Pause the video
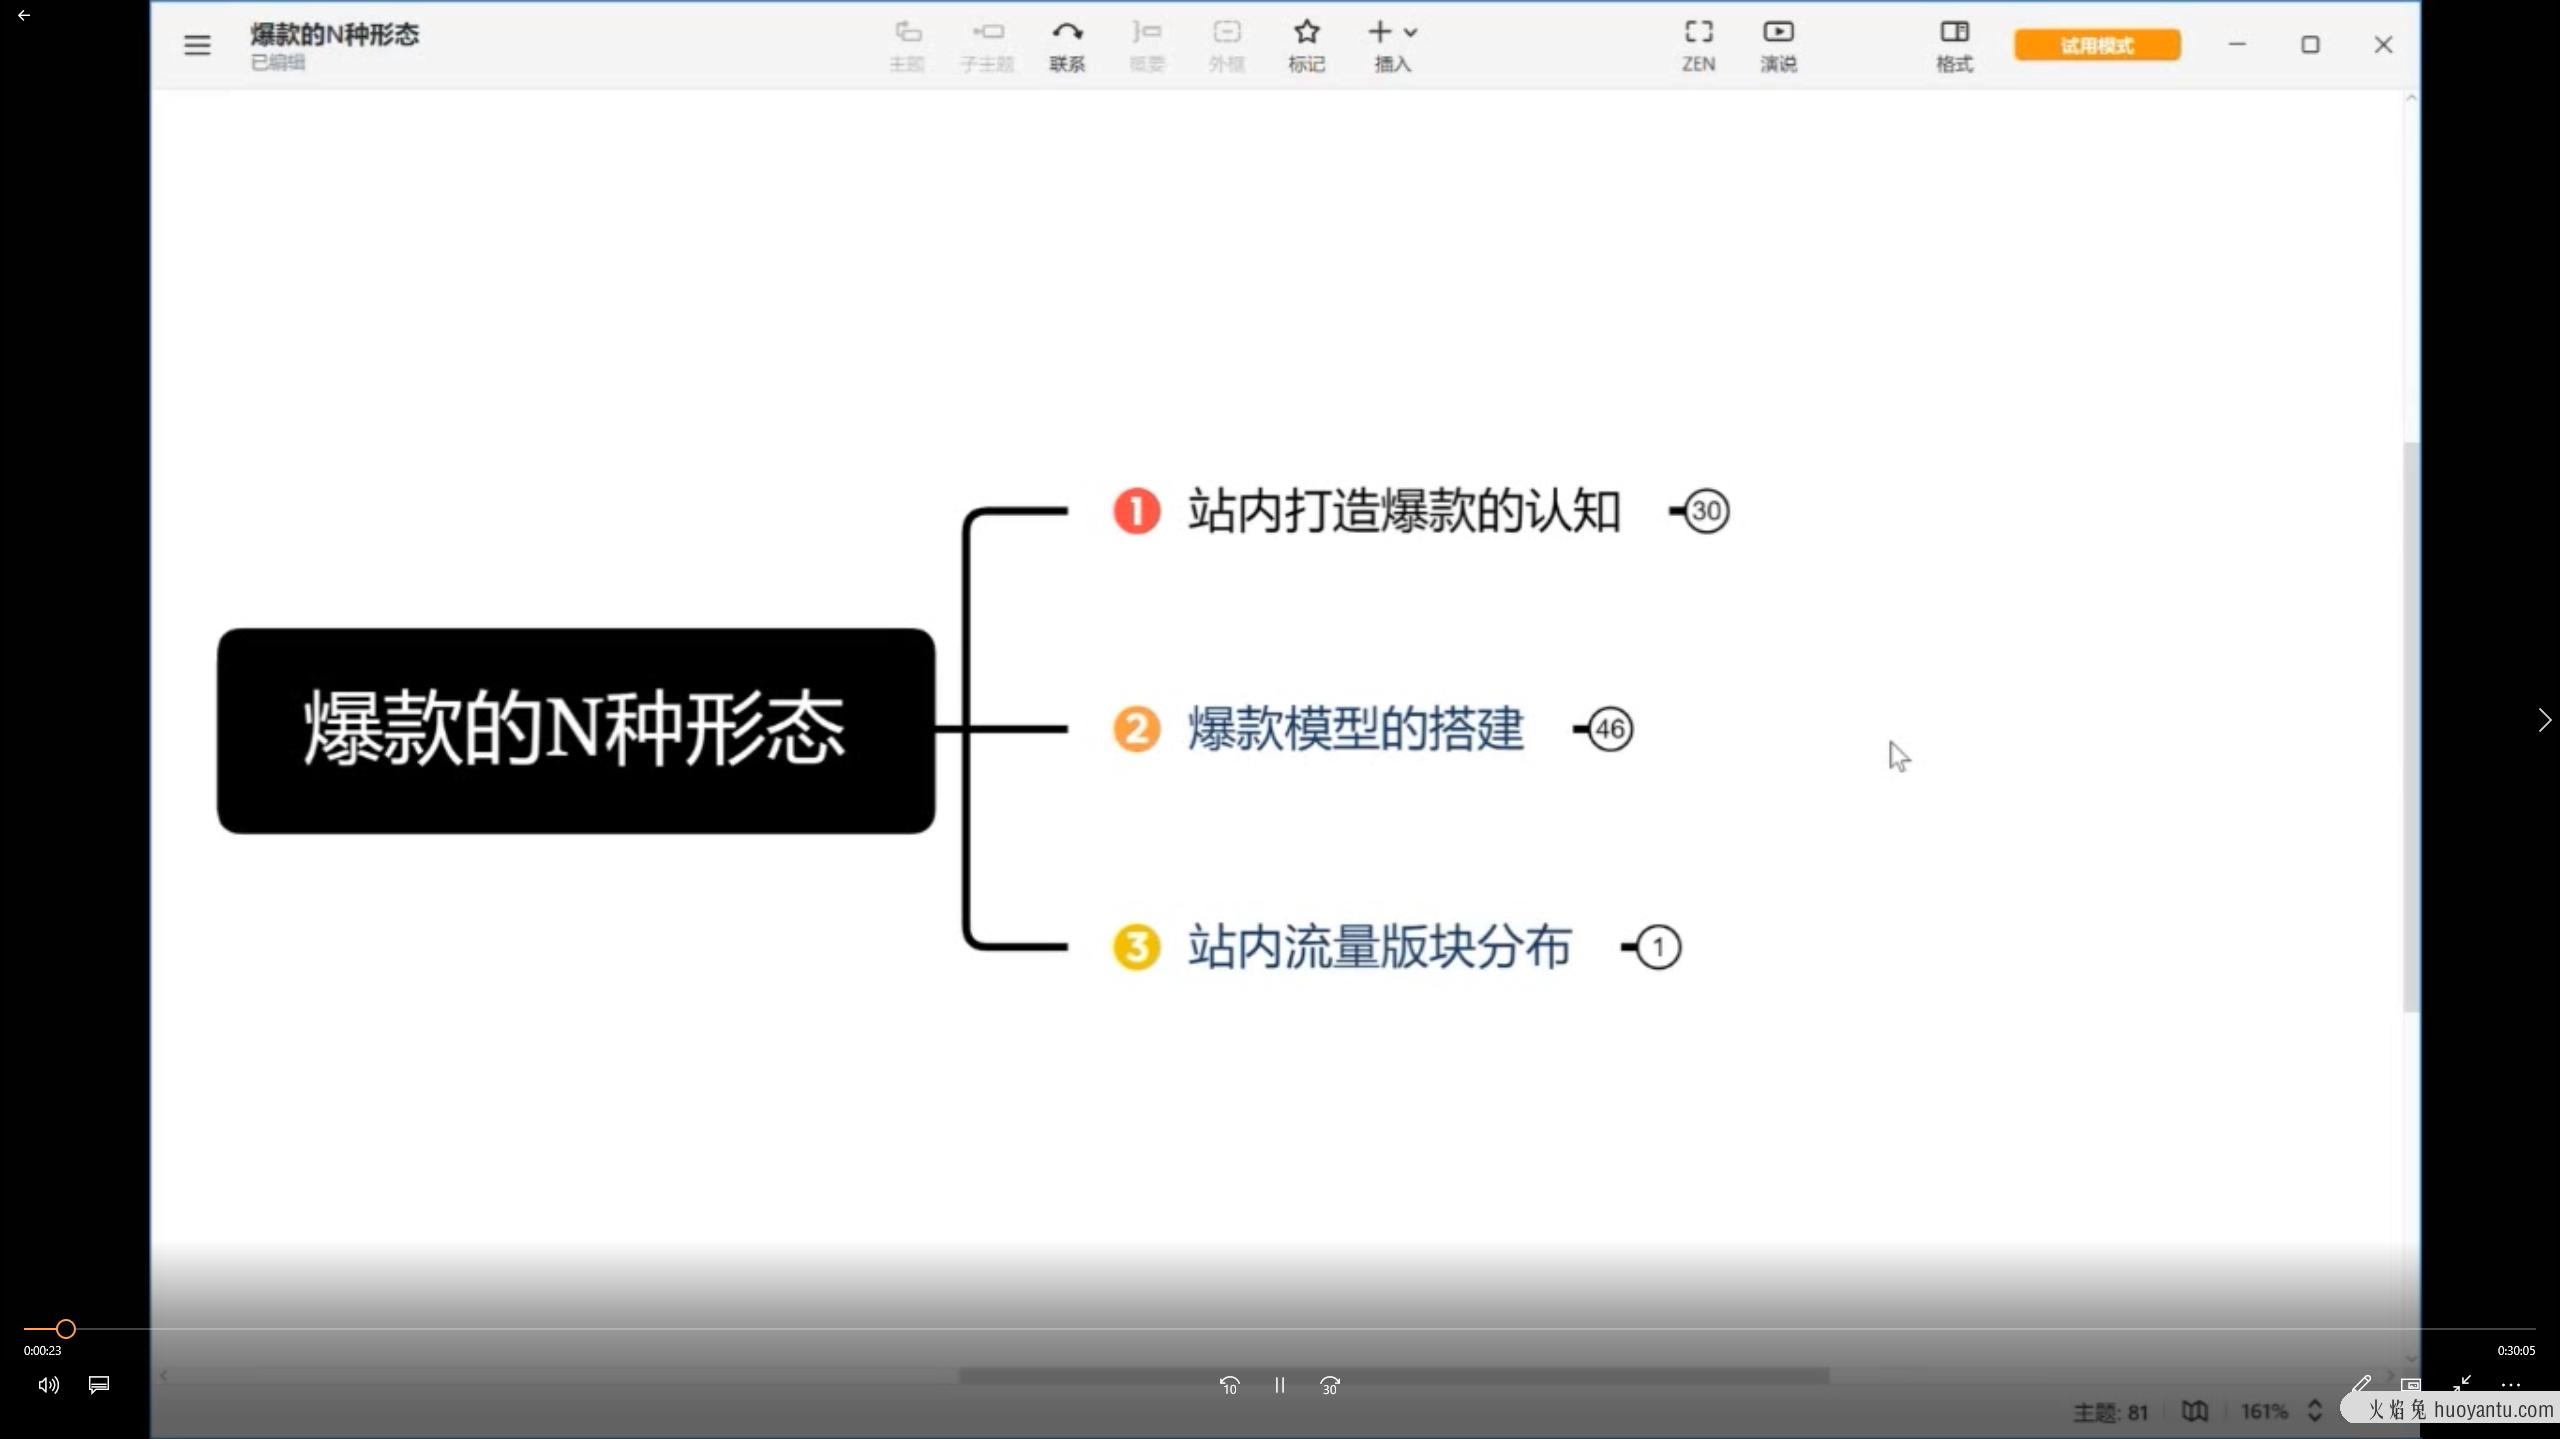This screenshot has width=2560, height=1439. (x=1279, y=1385)
